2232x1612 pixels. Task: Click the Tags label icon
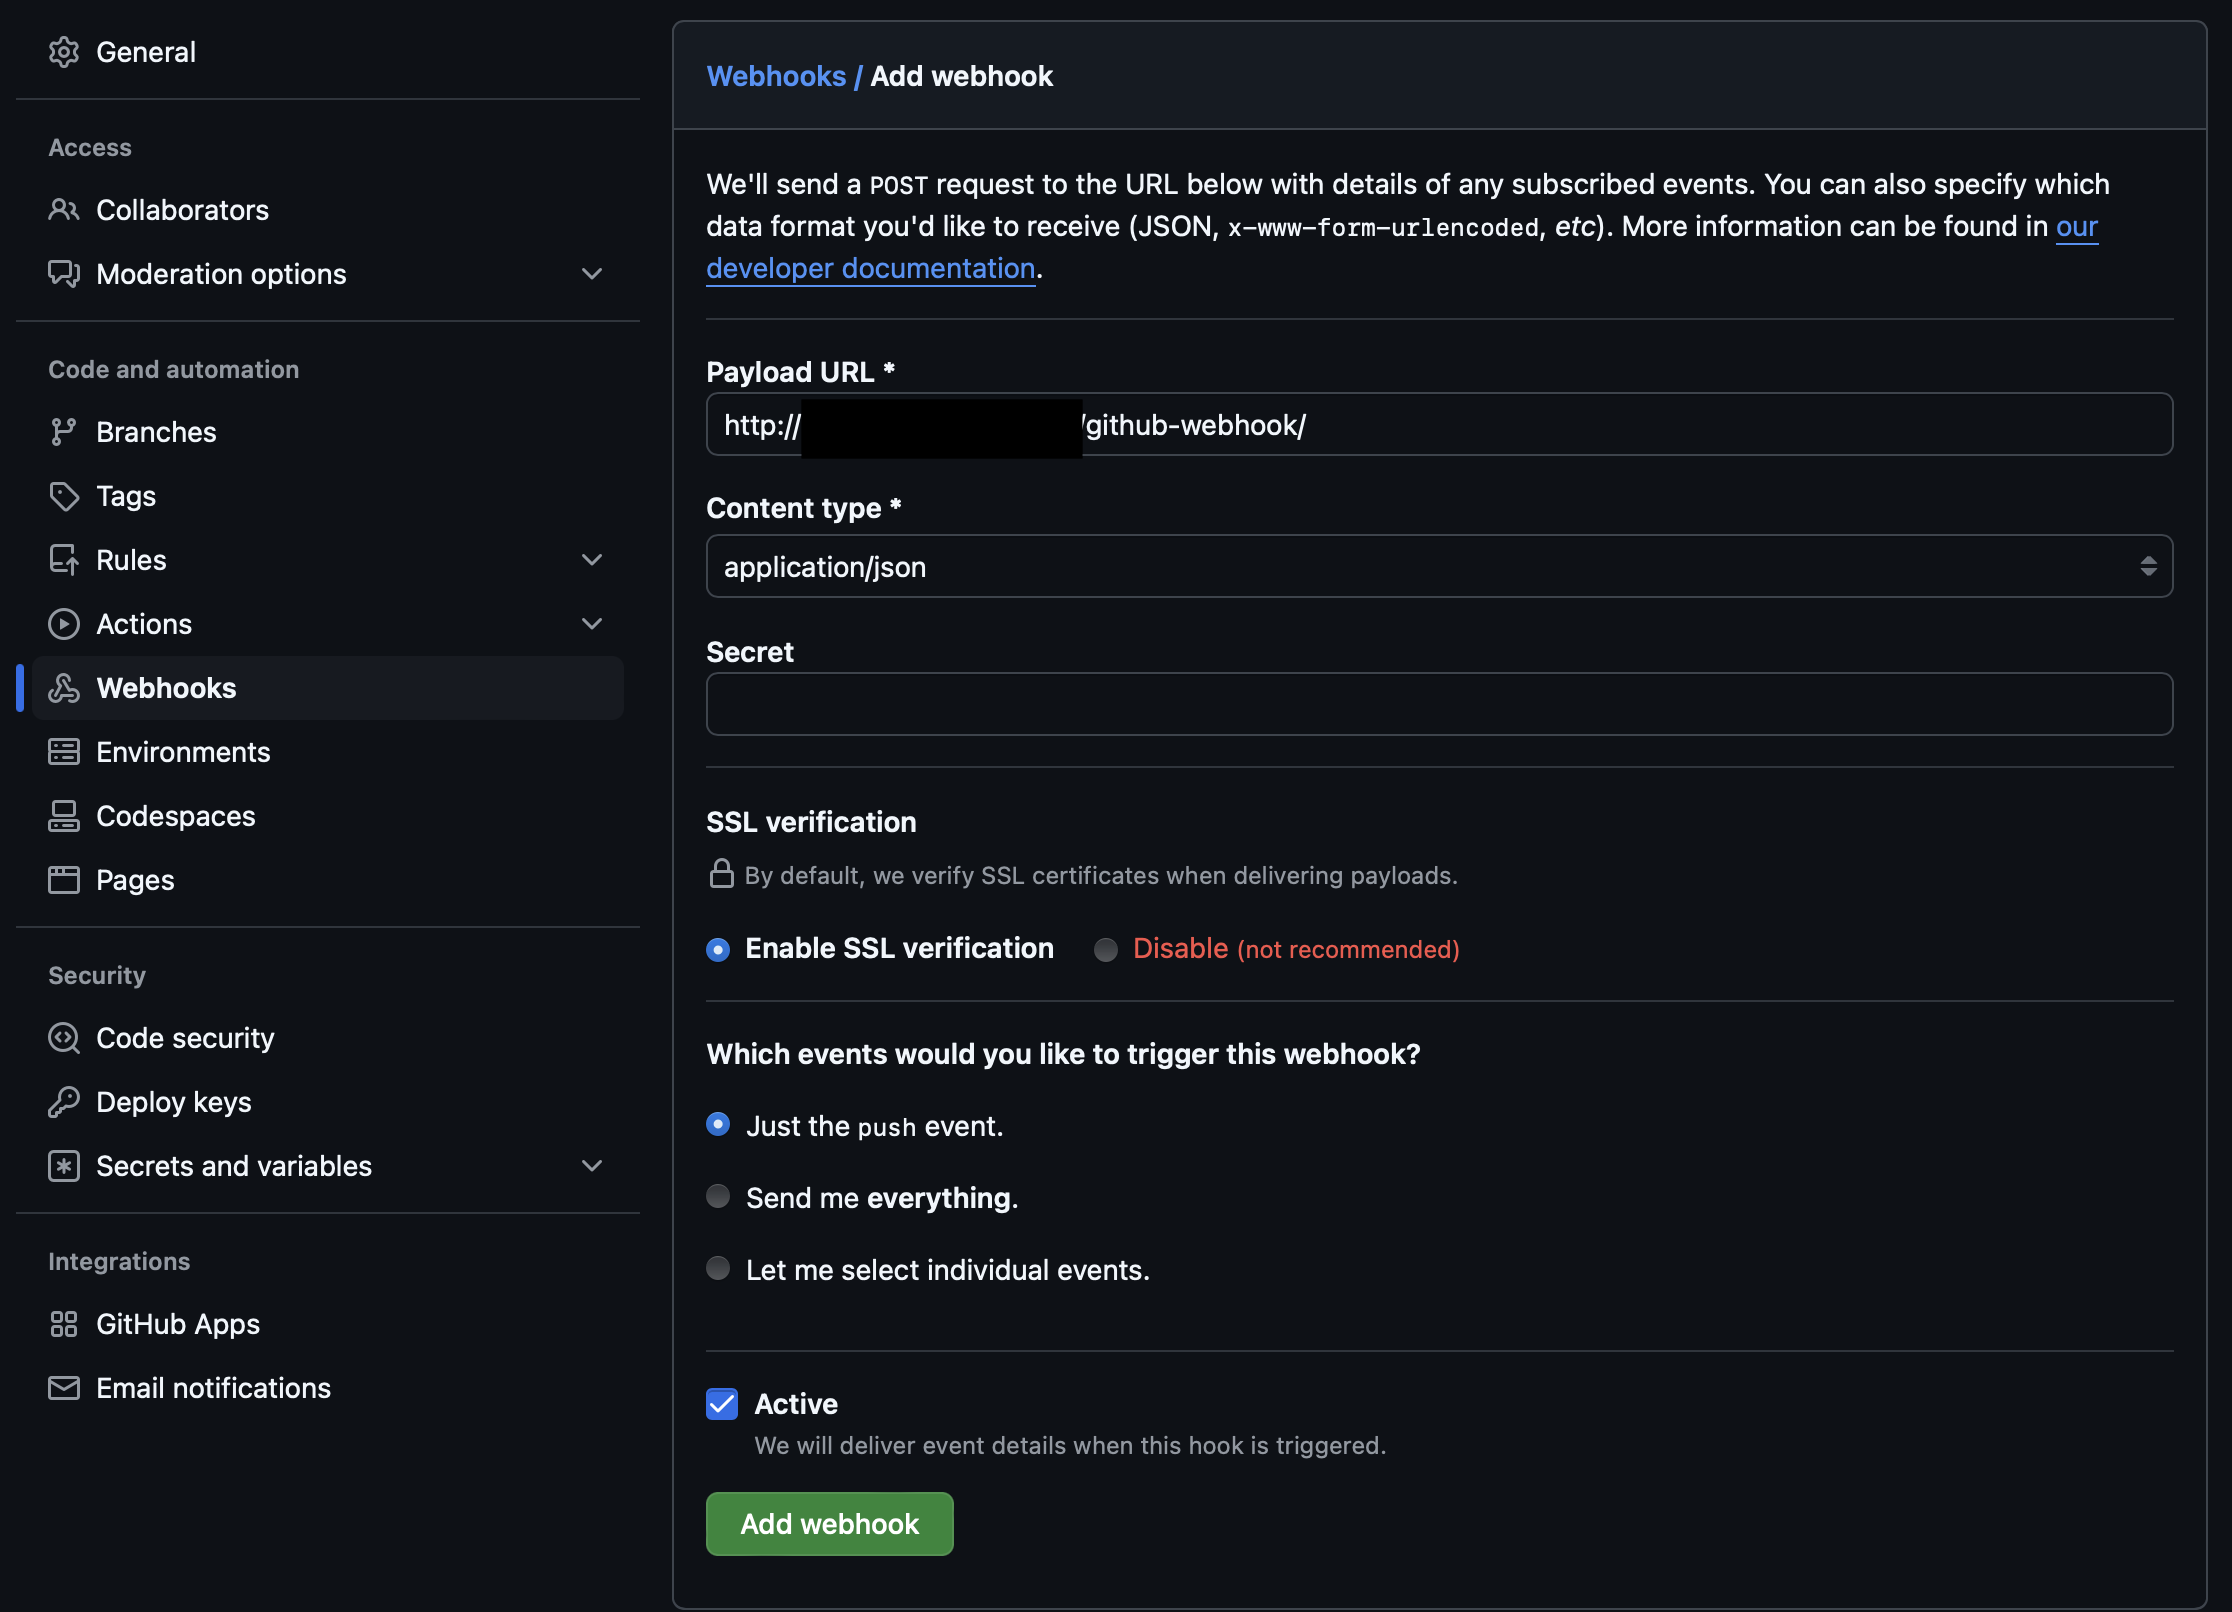(x=64, y=496)
